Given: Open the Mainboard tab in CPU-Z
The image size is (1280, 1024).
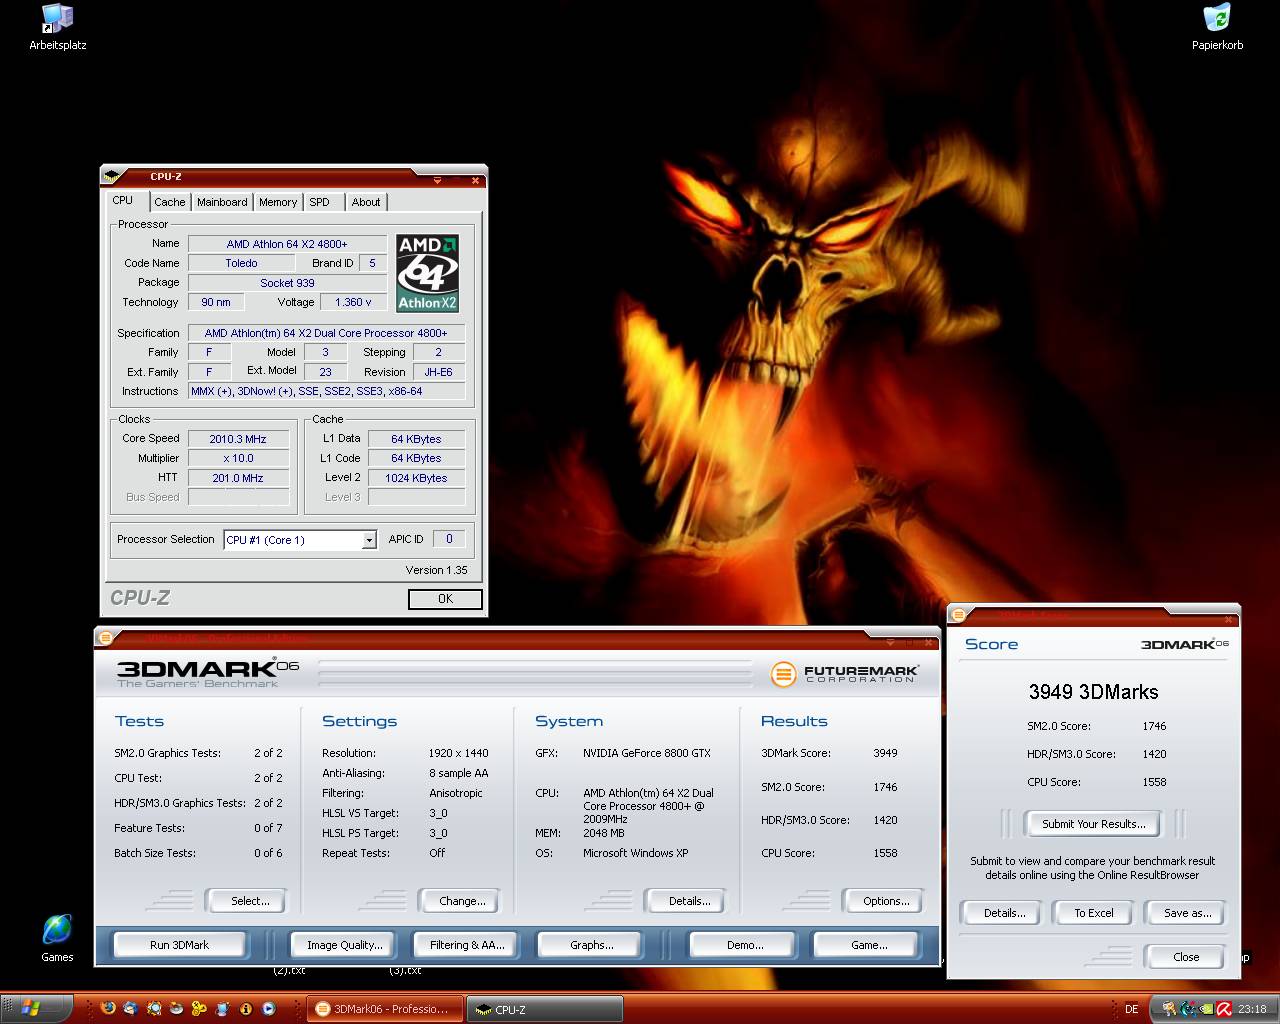Looking at the screenshot, I should coord(222,202).
